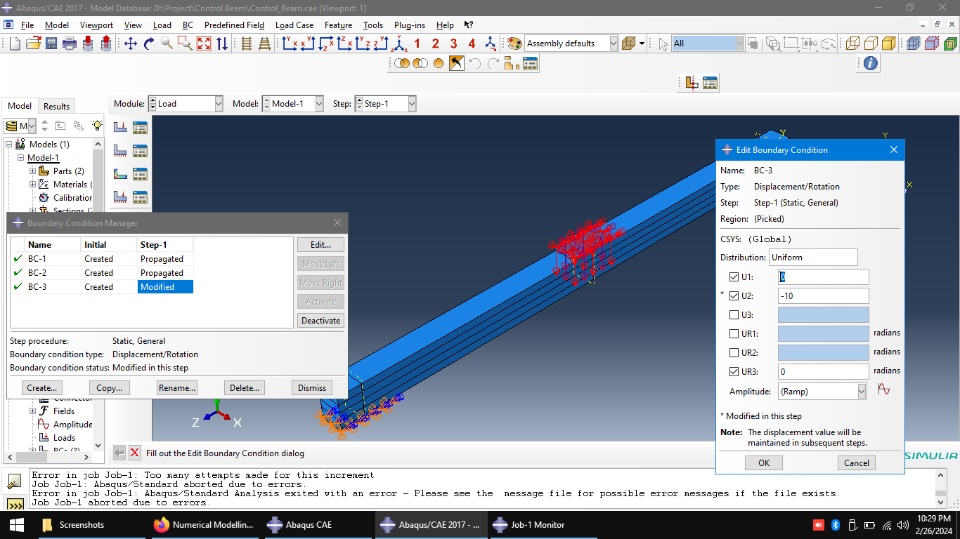Select the Rotate View tool

pyautogui.click(x=148, y=43)
